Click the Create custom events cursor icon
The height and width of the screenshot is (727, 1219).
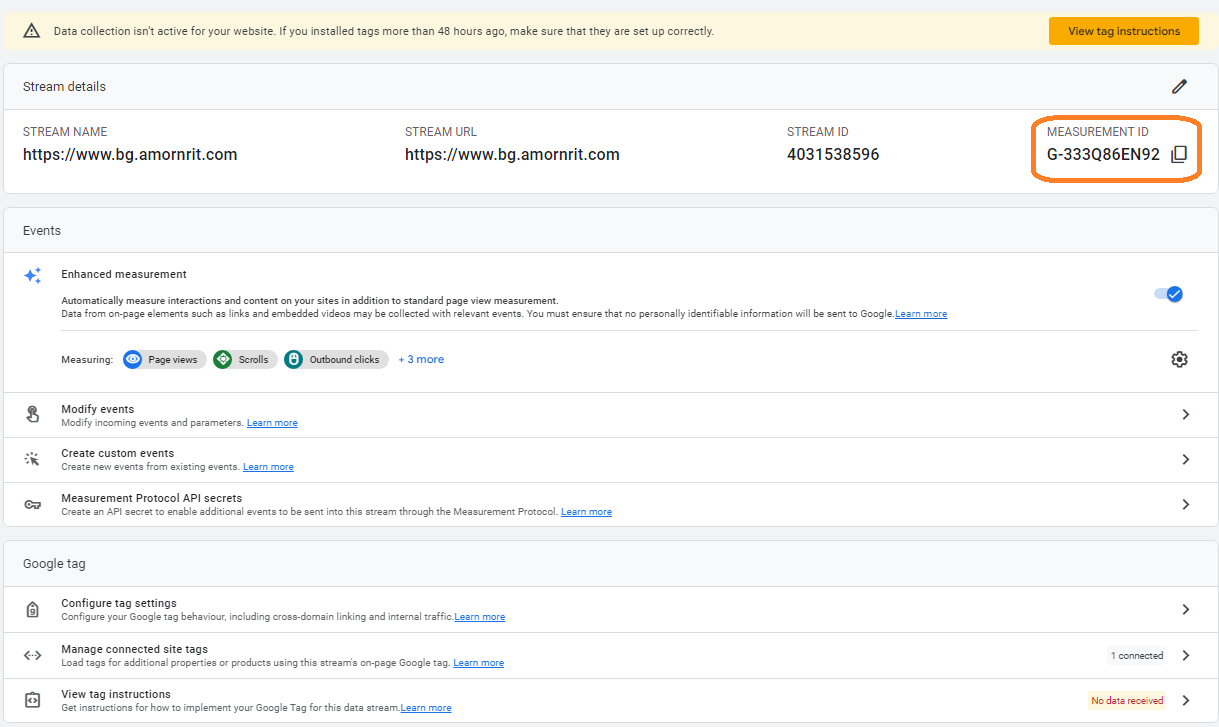click(33, 459)
